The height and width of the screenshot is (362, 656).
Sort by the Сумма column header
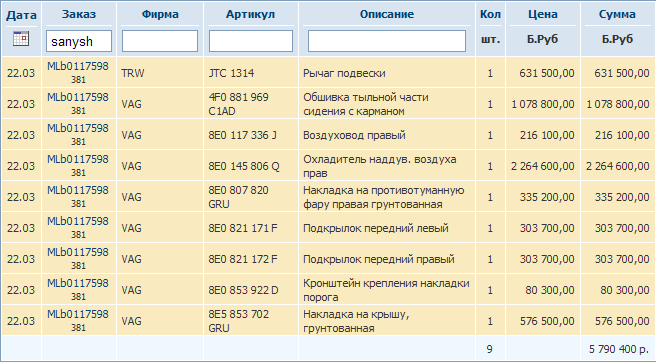click(x=617, y=14)
